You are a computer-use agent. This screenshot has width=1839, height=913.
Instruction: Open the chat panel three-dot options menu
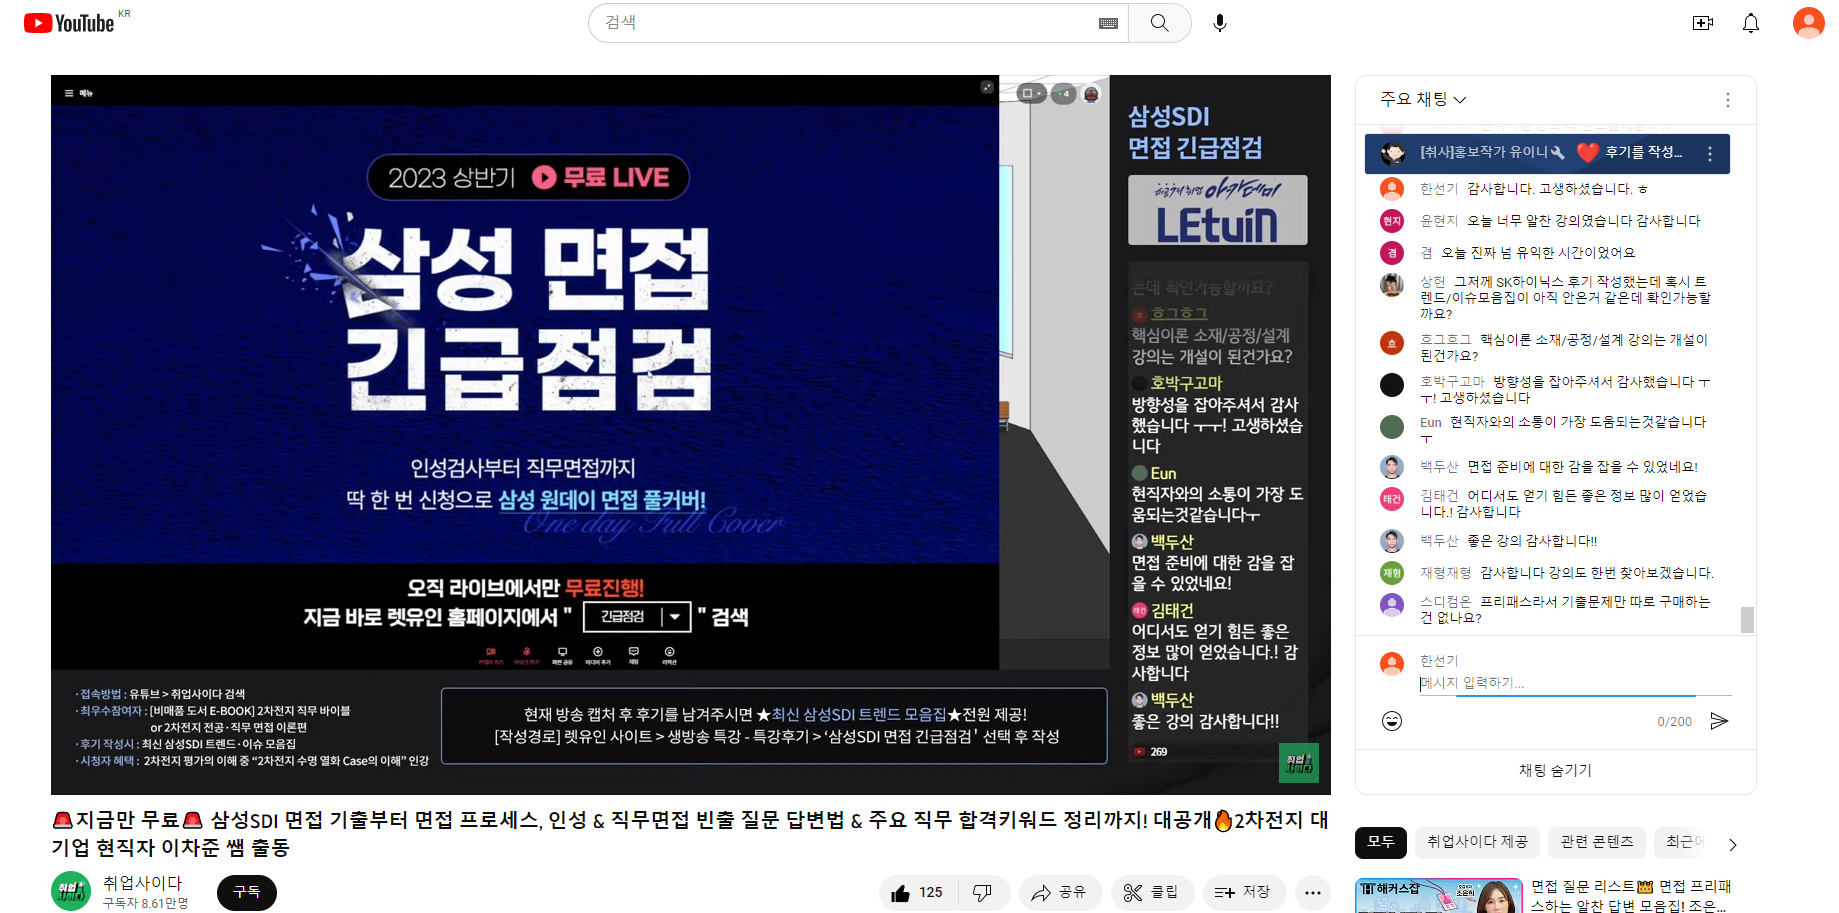click(x=1727, y=100)
